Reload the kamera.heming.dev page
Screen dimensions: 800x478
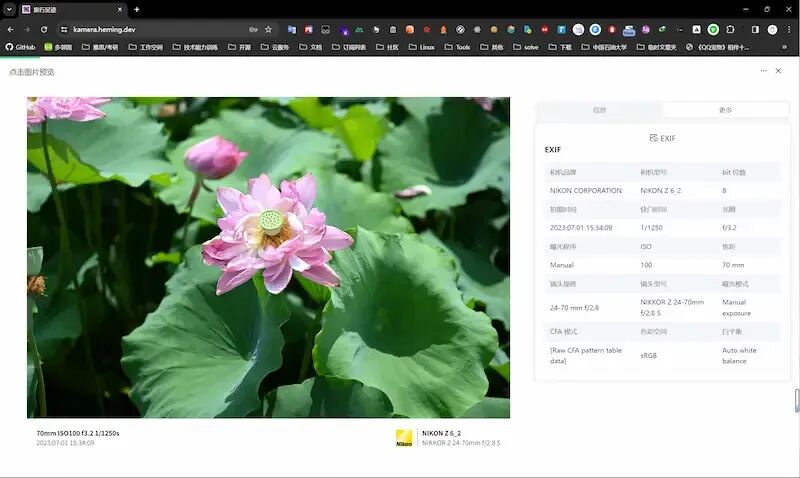coord(44,30)
